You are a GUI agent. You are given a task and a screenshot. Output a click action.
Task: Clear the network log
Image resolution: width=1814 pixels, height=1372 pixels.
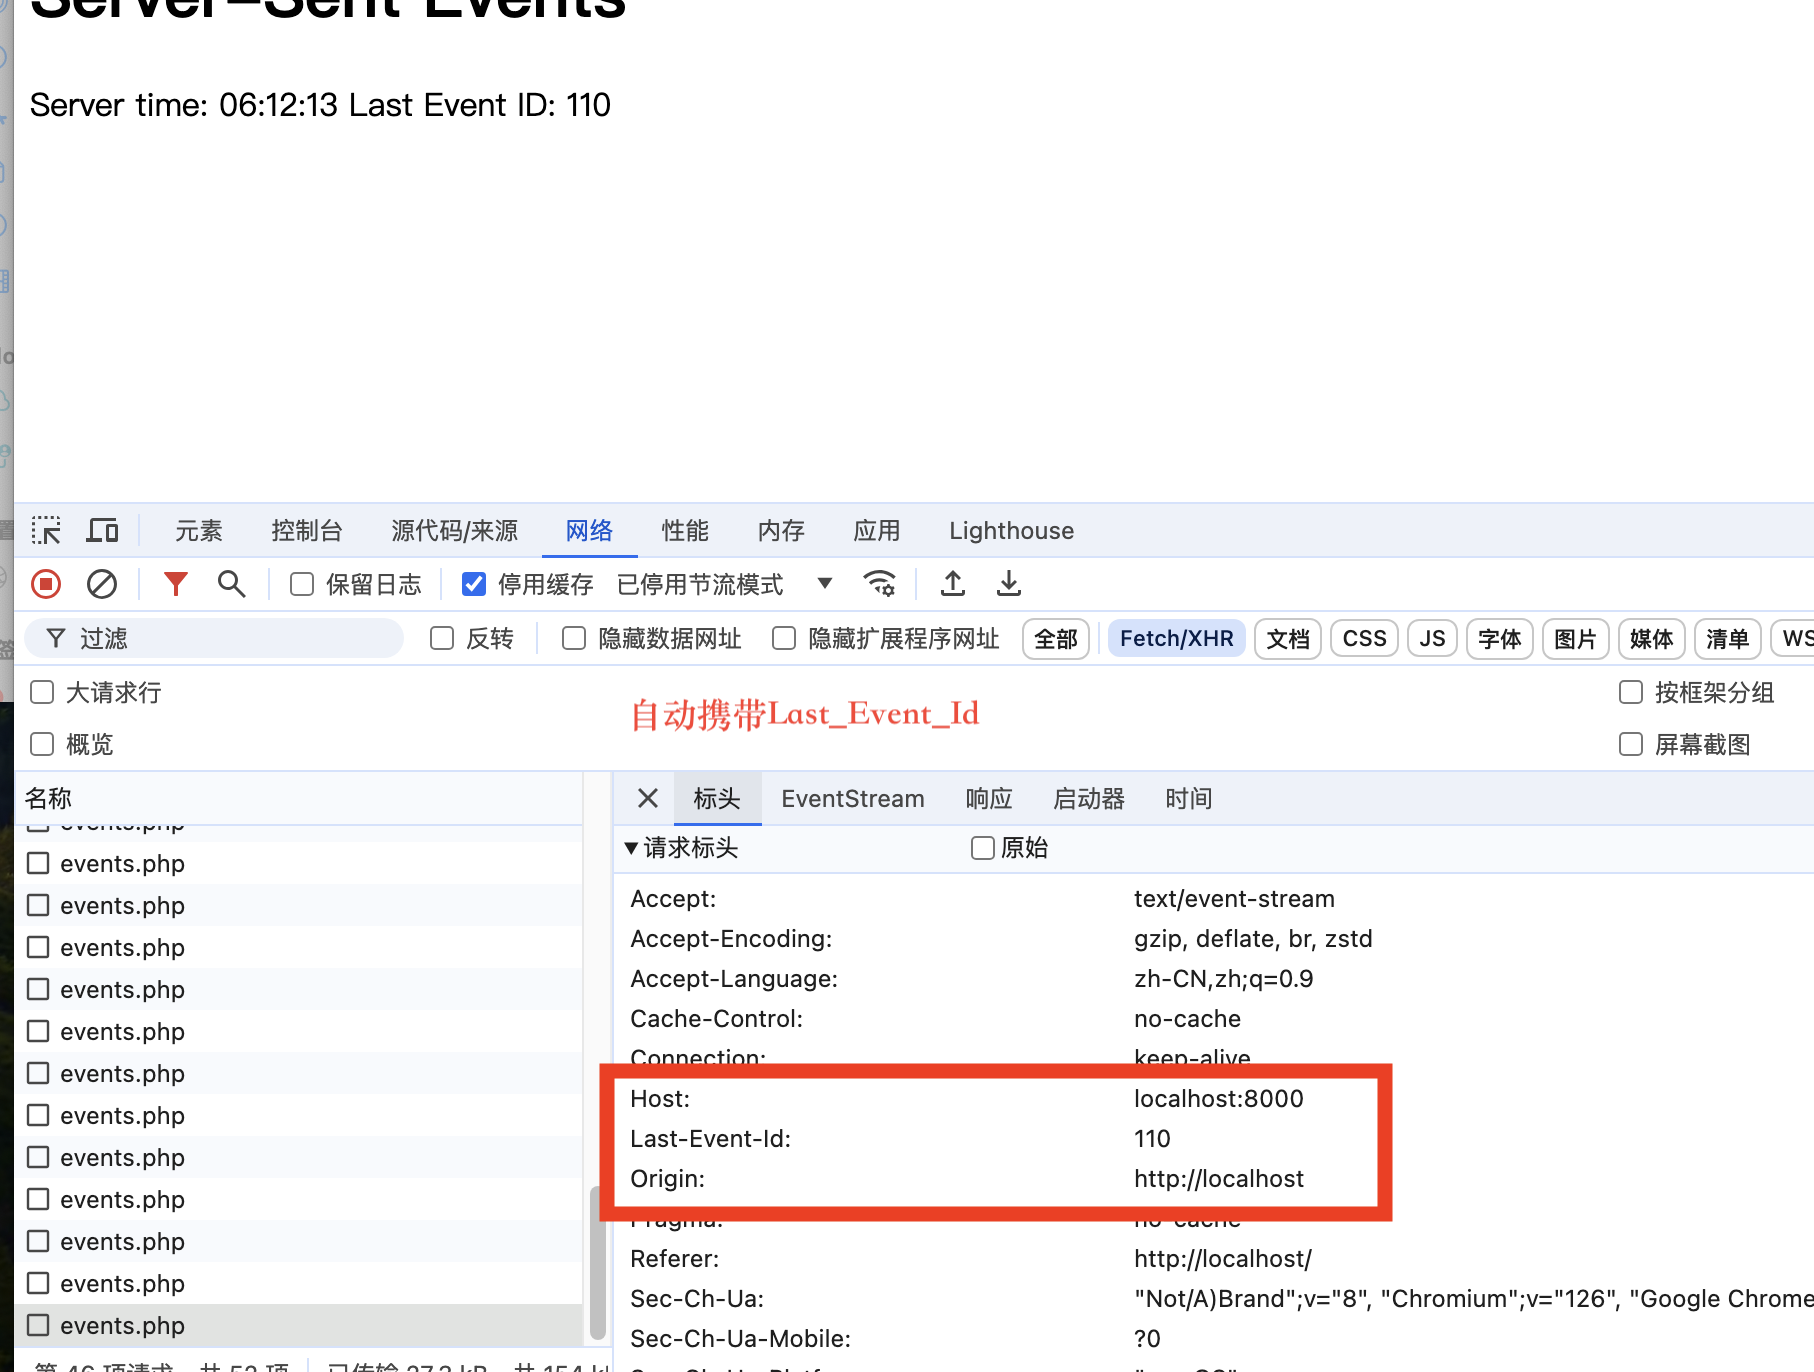(102, 584)
